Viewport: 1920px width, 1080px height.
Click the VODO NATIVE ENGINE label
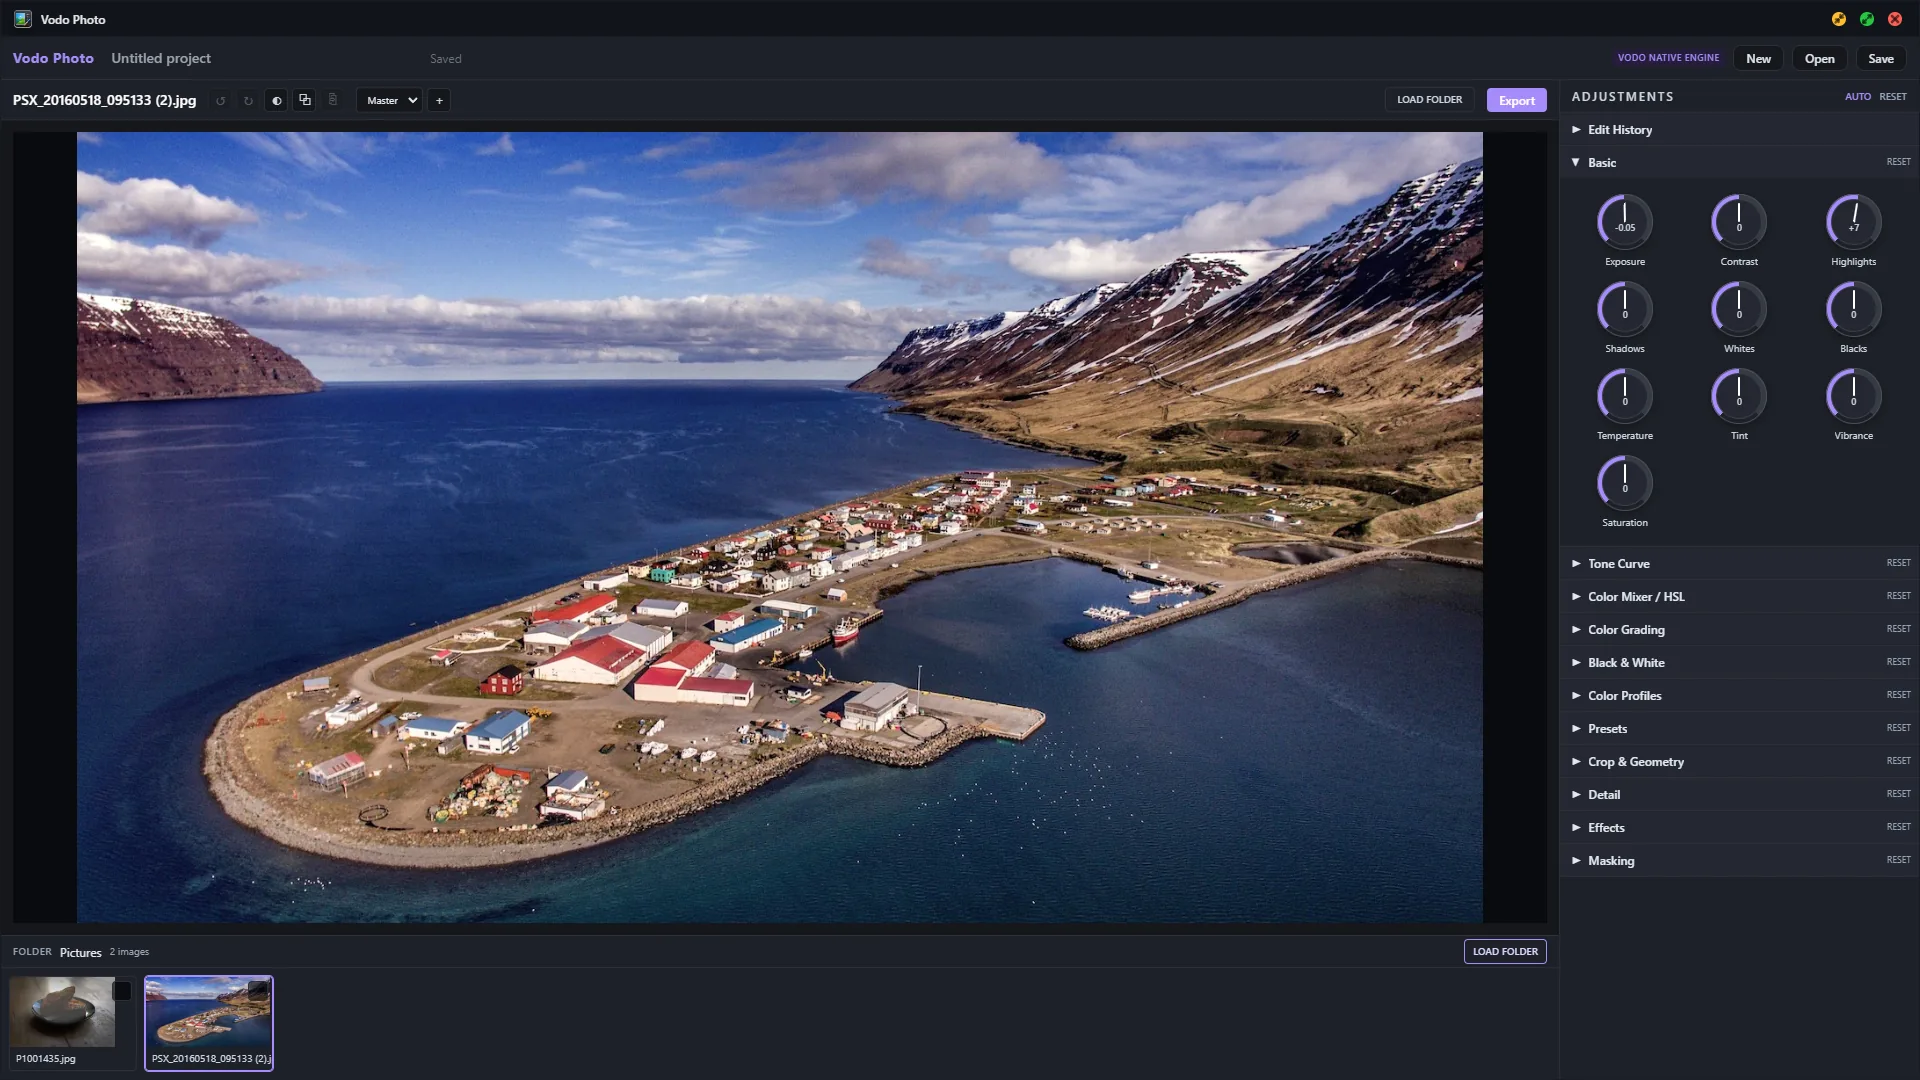coord(1668,58)
